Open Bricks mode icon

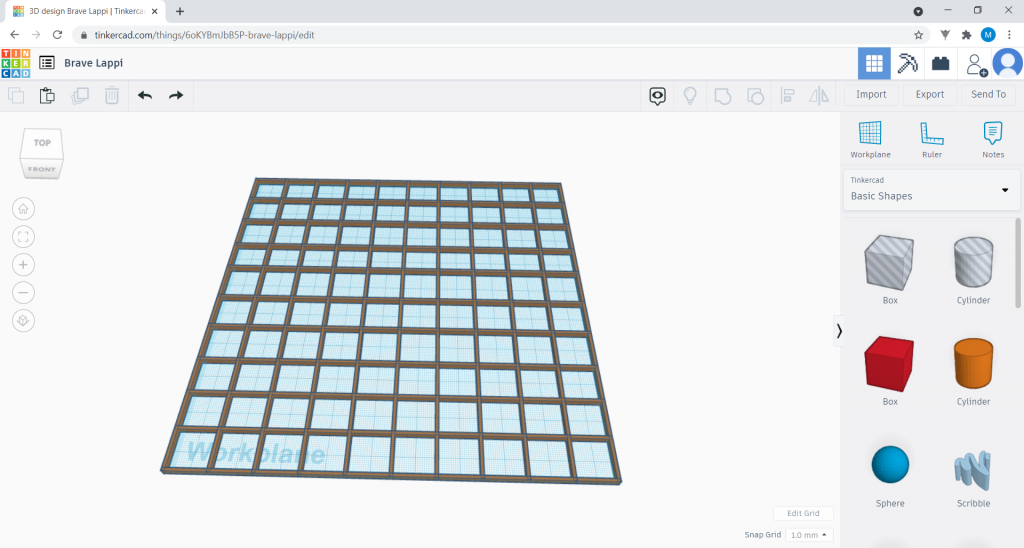940,63
